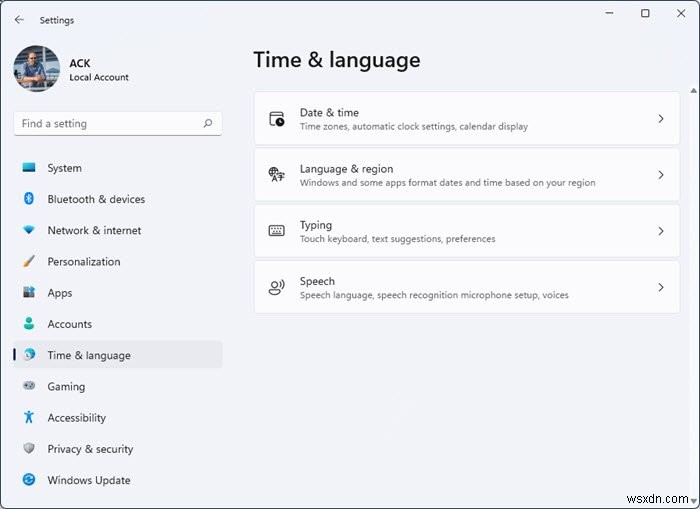Click the scrollbar up arrow
700x509 pixels.
(693, 91)
